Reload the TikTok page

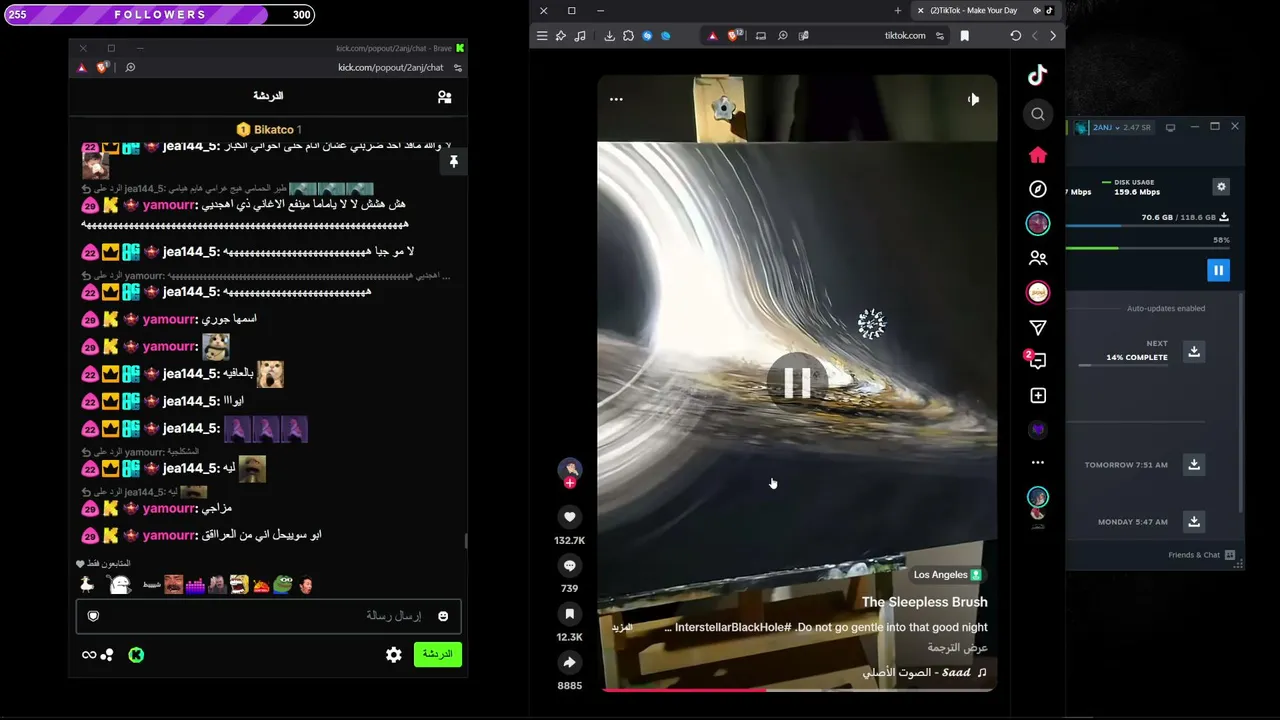[x=1015, y=36]
